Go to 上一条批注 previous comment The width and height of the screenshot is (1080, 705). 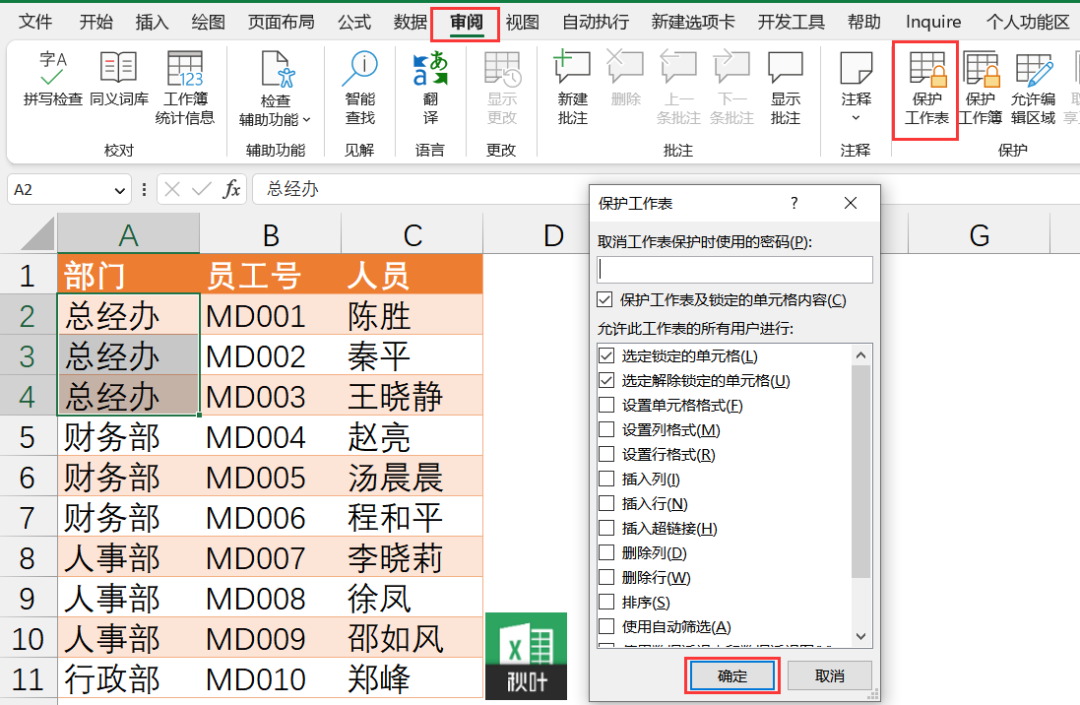pyautogui.click(x=678, y=88)
